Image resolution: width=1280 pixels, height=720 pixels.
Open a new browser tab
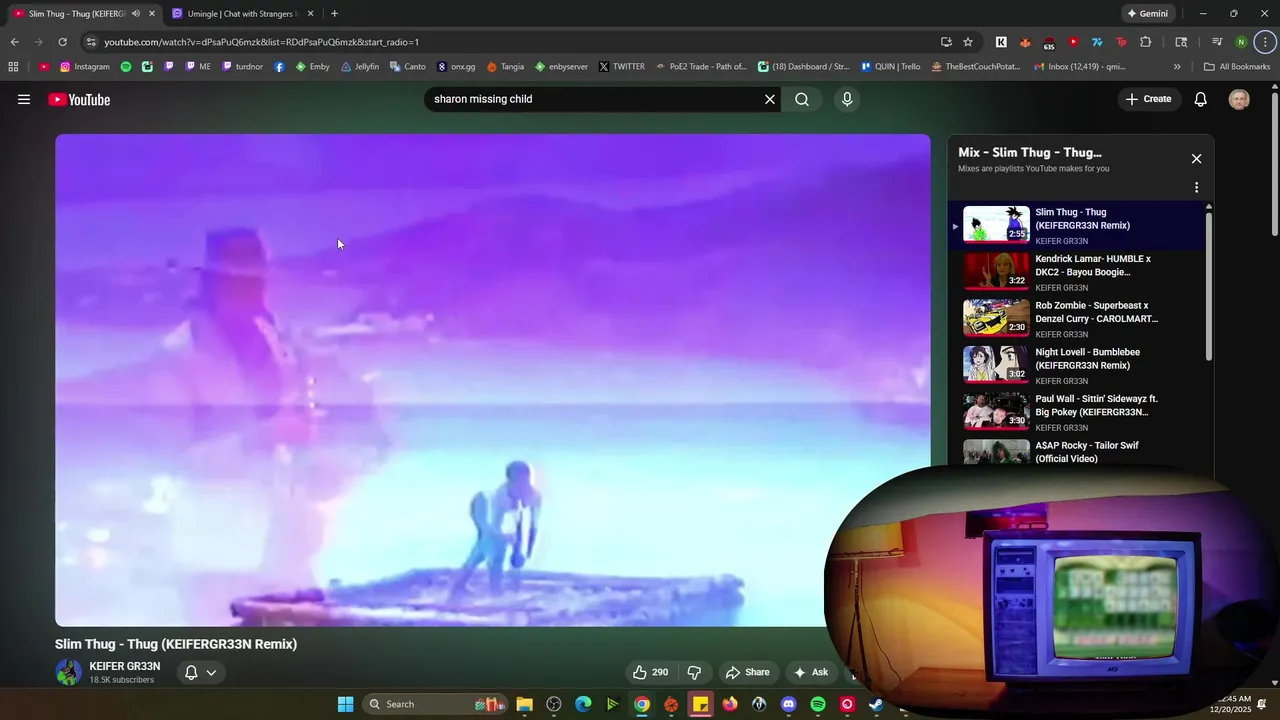tap(334, 14)
